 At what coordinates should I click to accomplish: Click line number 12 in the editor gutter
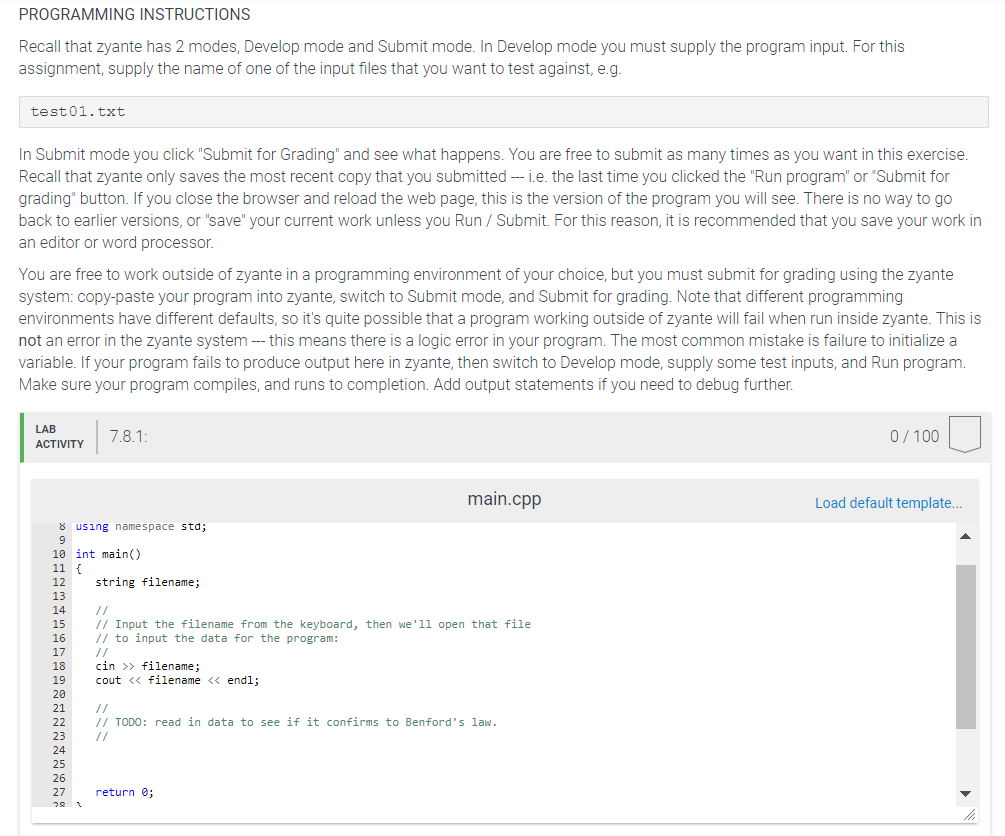click(58, 581)
